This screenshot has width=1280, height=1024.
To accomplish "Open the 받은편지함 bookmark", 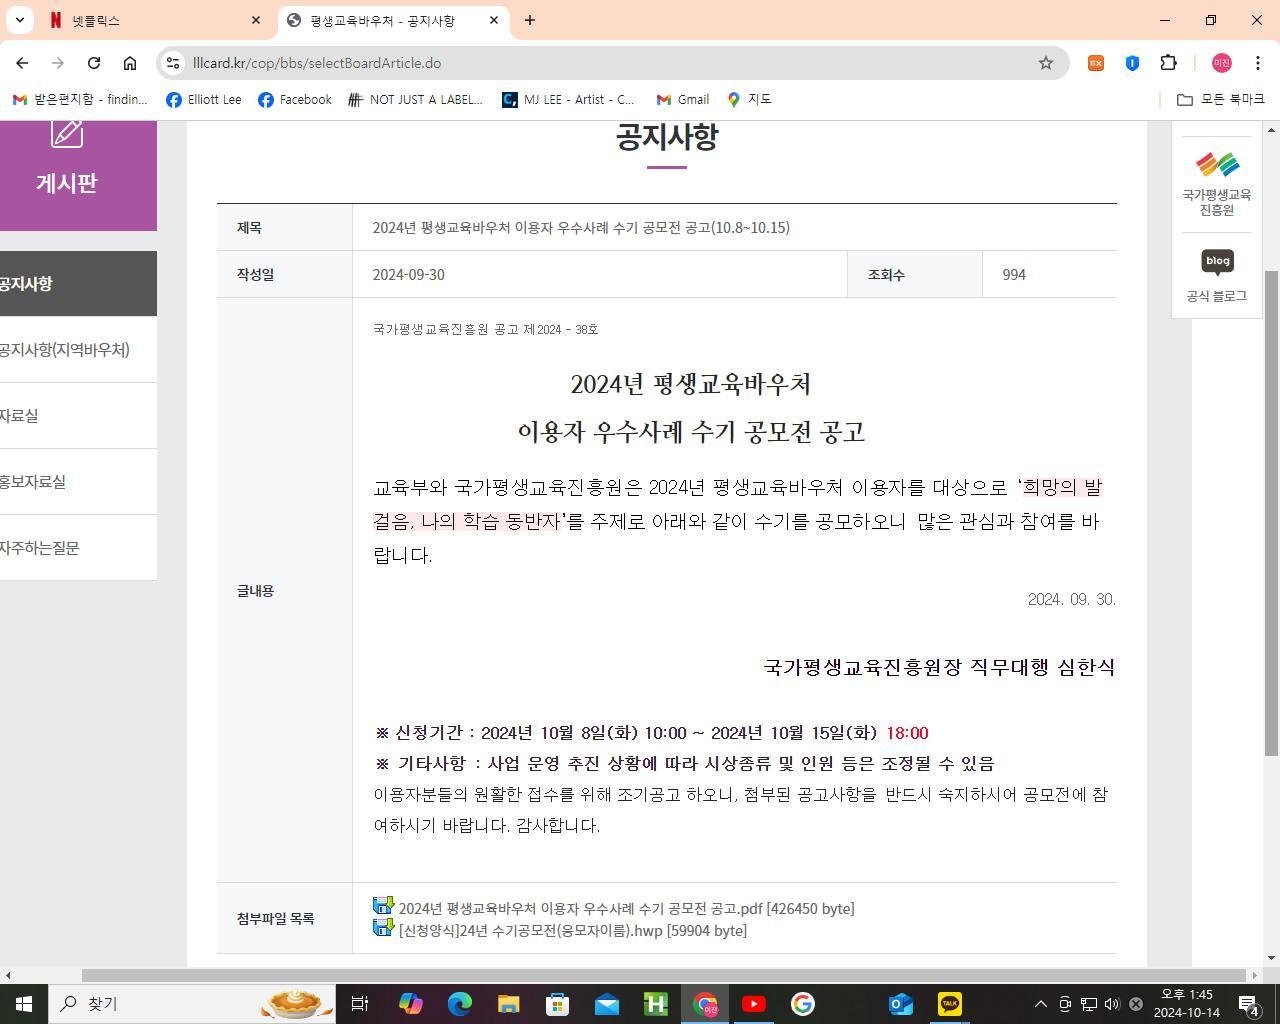I will 79,99.
